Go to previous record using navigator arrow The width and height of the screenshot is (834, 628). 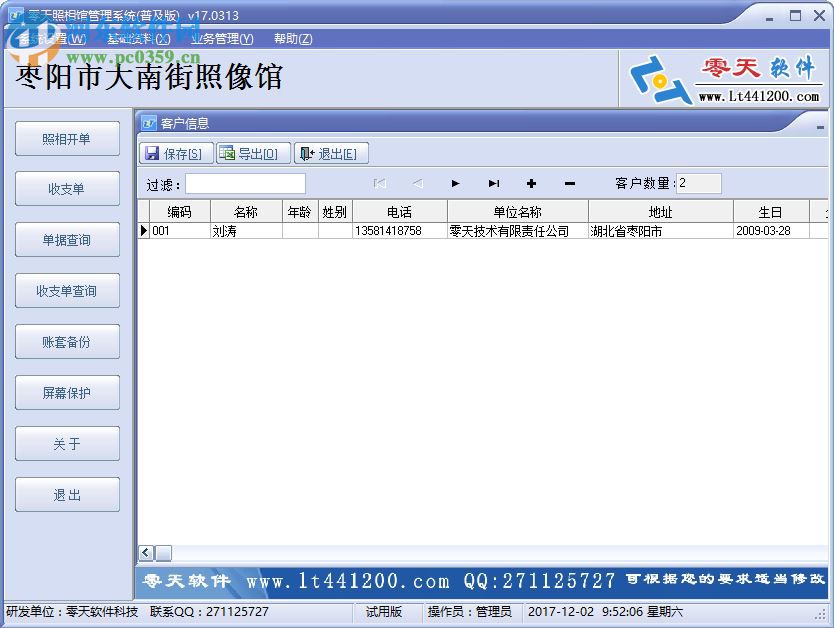pyautogui.click(x=417, y=184)
